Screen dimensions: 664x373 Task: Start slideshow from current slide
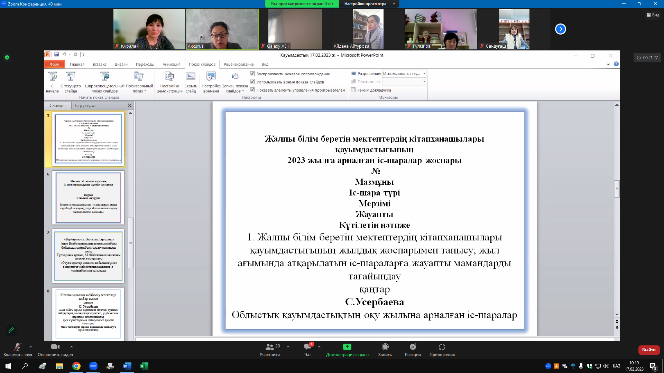[71, 82]
